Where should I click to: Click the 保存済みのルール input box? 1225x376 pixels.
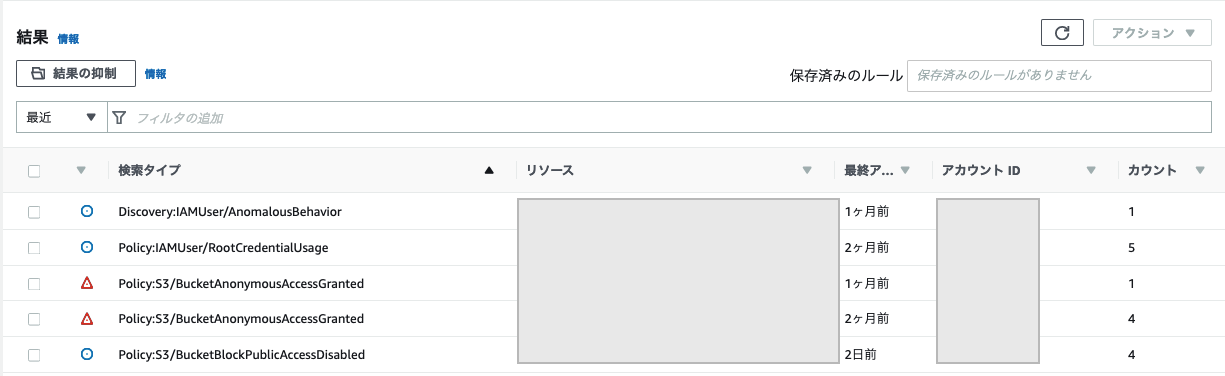point(1059,75)
